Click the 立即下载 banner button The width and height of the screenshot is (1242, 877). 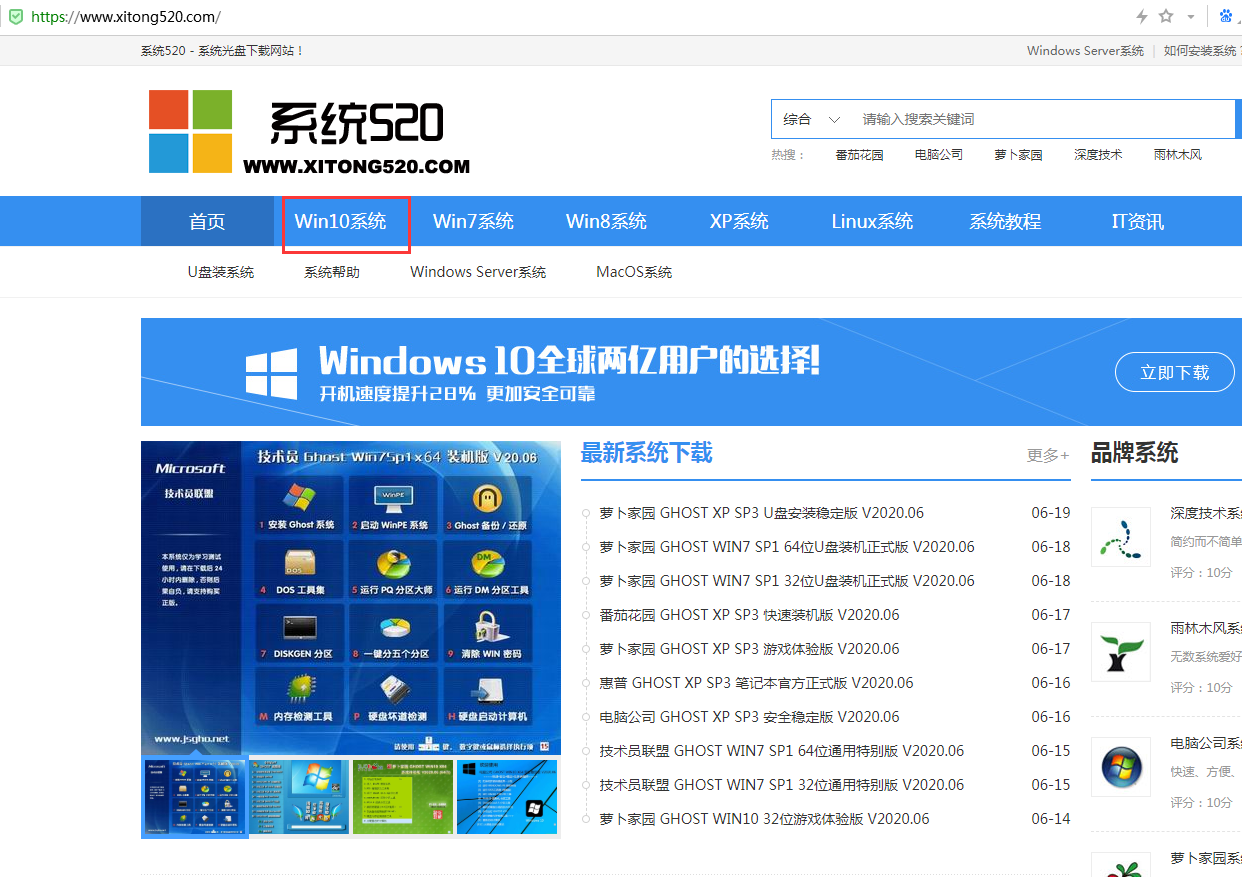[x=1174, y=372]
